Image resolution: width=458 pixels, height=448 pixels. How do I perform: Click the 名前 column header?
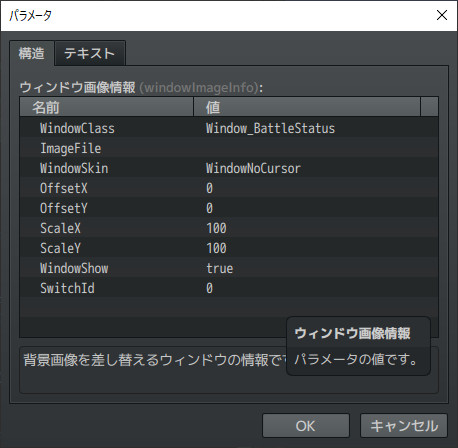tap(107, 107)
